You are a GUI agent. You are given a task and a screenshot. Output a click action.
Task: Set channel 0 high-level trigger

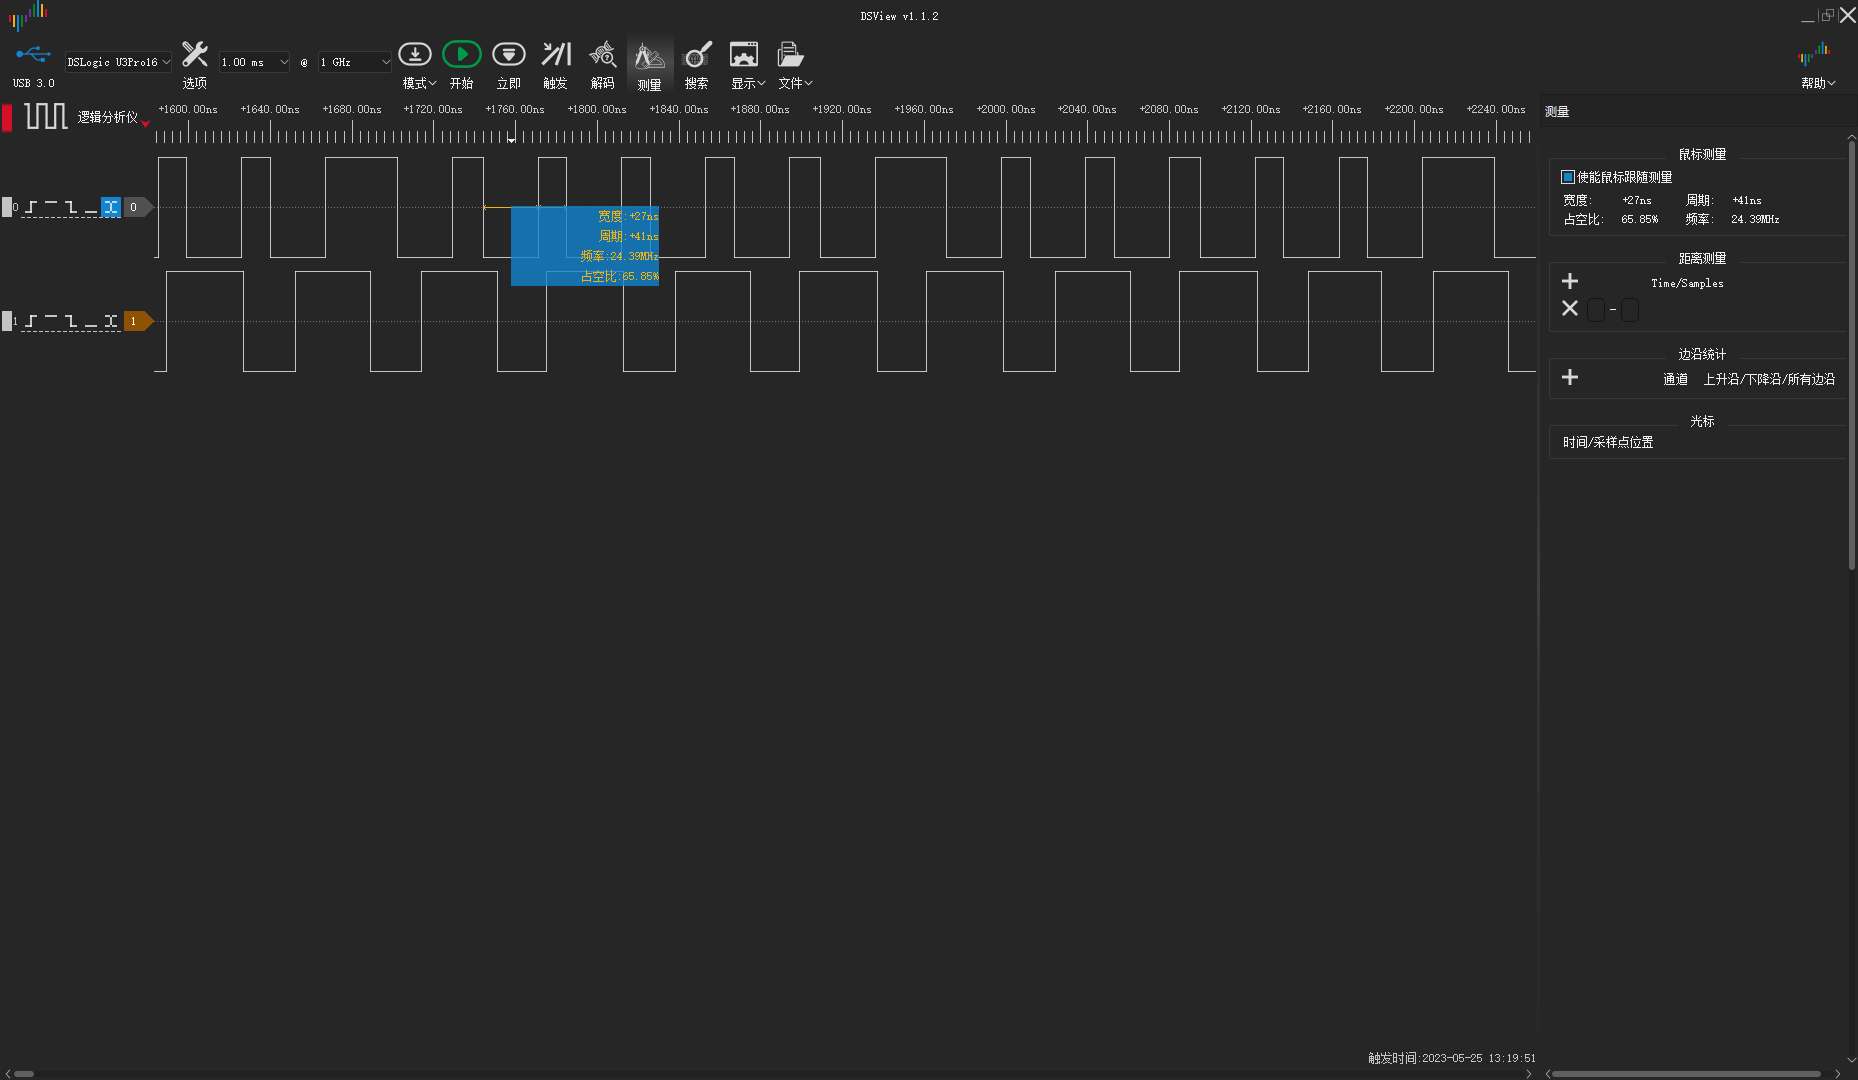click(x=51, y=207)
